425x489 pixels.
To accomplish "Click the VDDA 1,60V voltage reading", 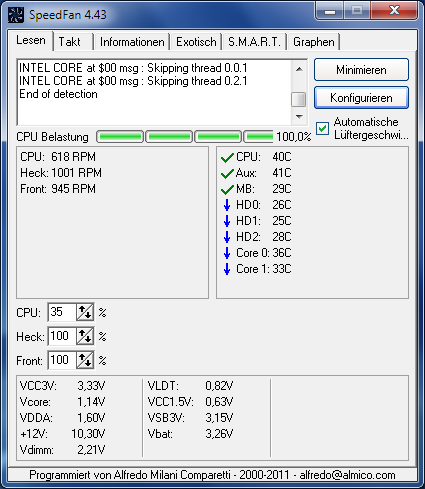I will click(63, 418).
